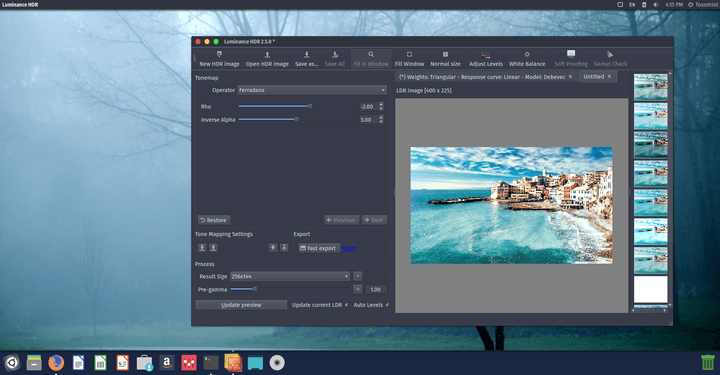Click the Inverse Alpha value field 5.00

click(368, 120)
